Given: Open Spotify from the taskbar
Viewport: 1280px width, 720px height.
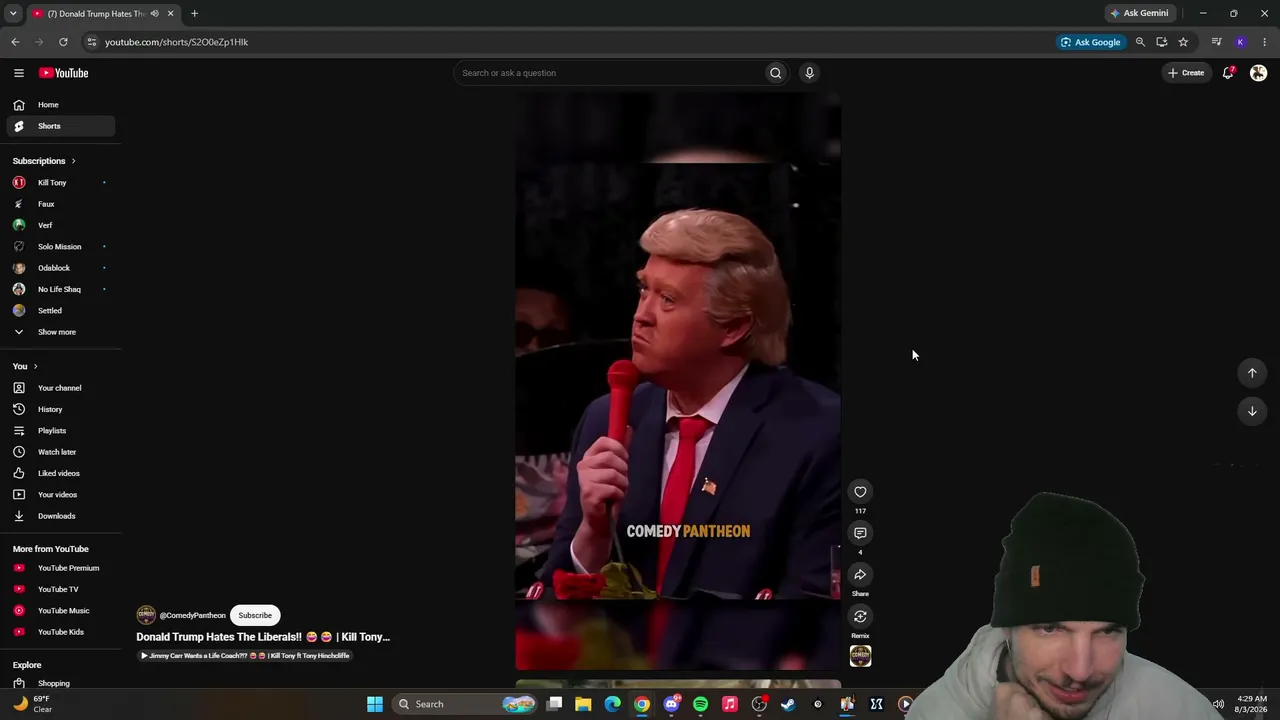Looking at the screenshot, I should pos(700,704).
